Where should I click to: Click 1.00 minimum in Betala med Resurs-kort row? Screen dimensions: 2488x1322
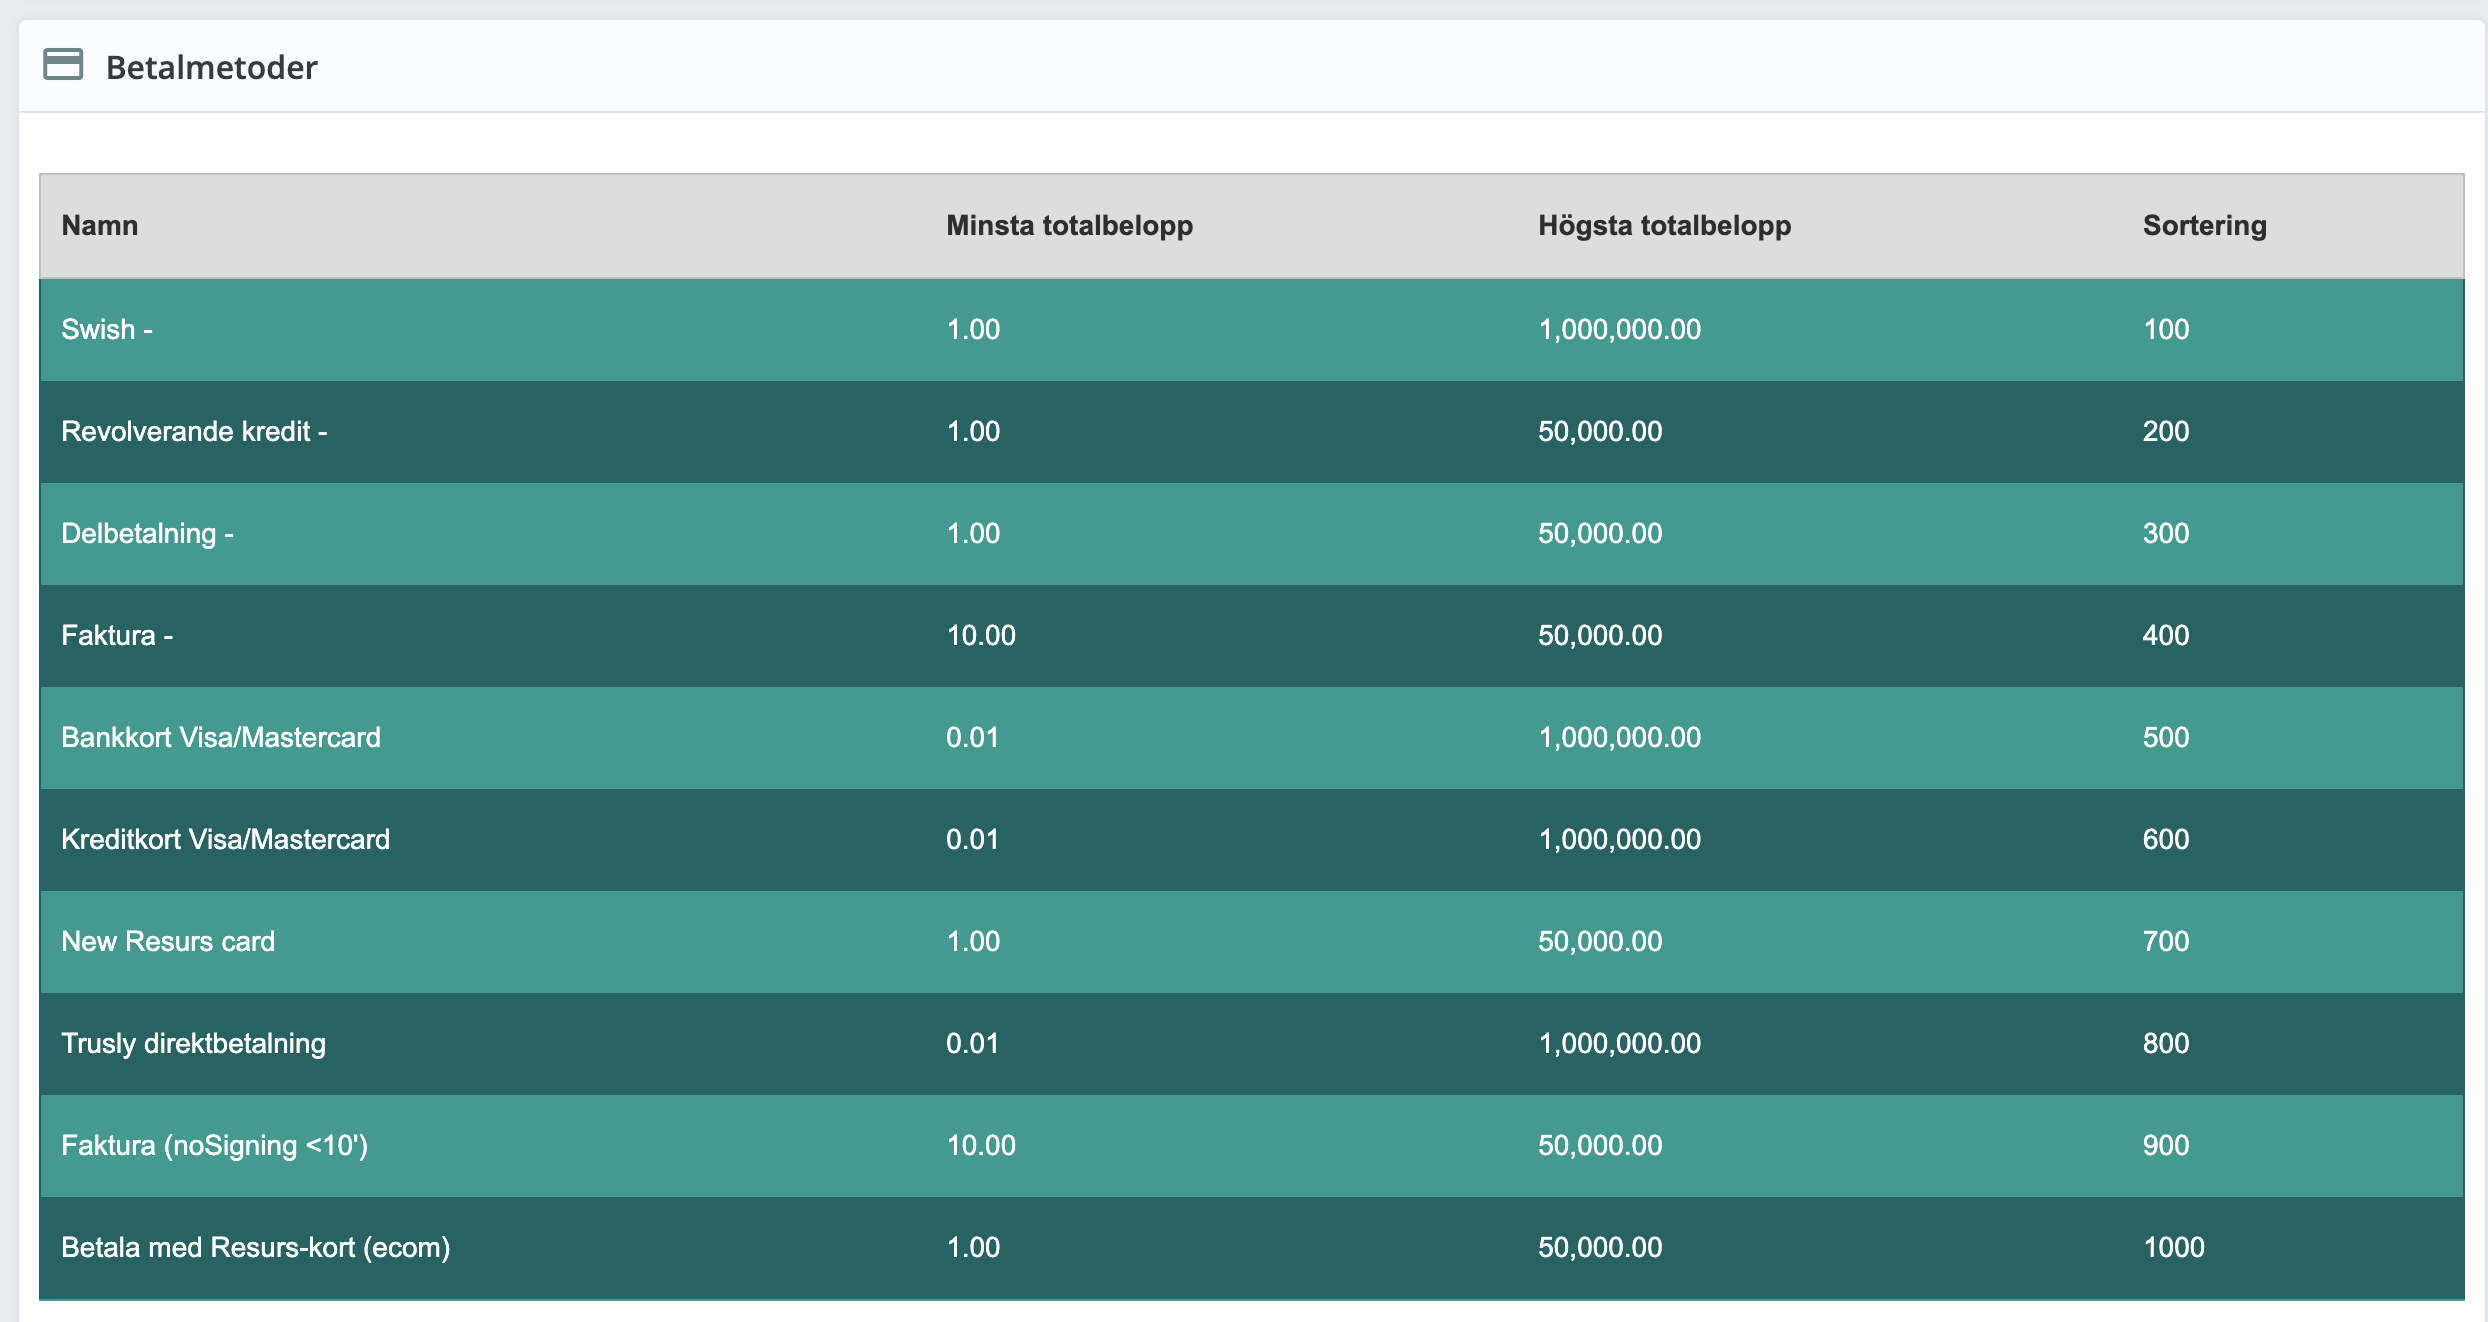[x=973, y=1247]
